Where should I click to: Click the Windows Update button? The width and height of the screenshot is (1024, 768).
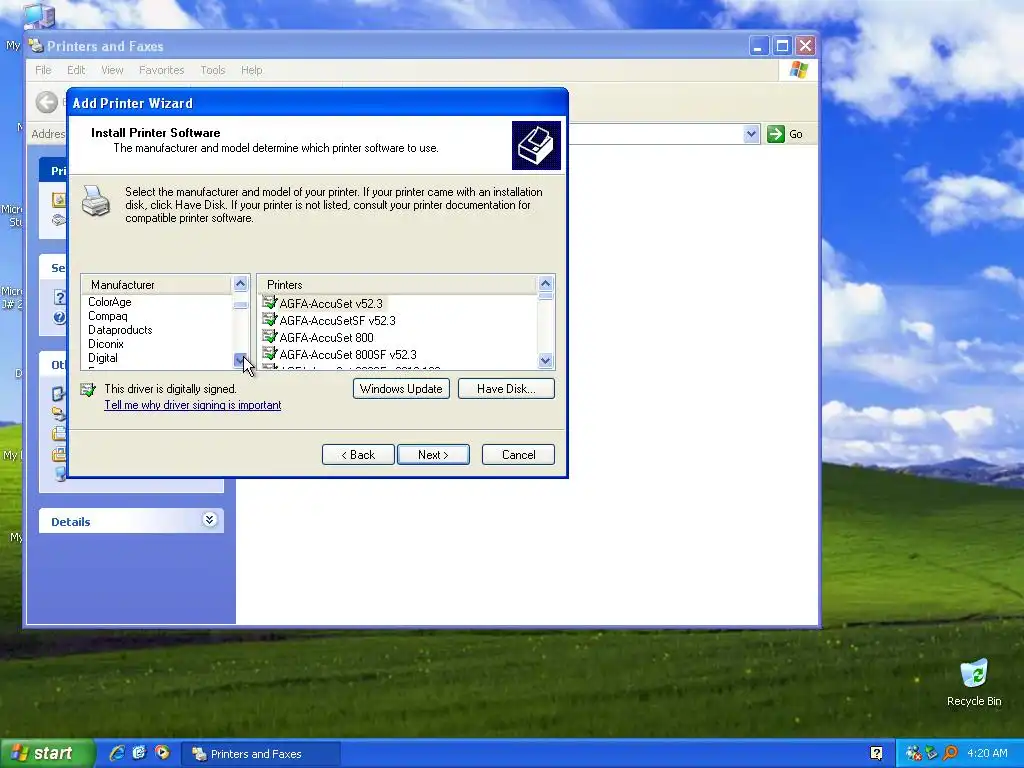pos(401,389)
